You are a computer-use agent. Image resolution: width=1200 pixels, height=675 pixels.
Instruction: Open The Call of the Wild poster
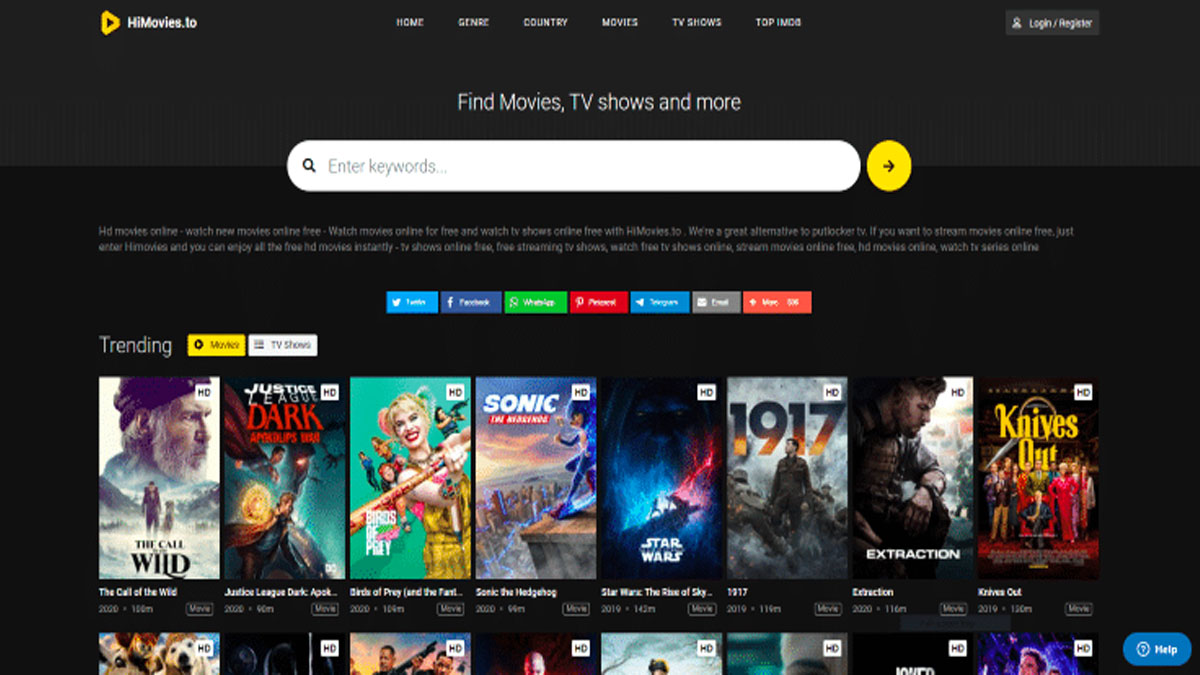pyautogui.click(x=159, y=478)
